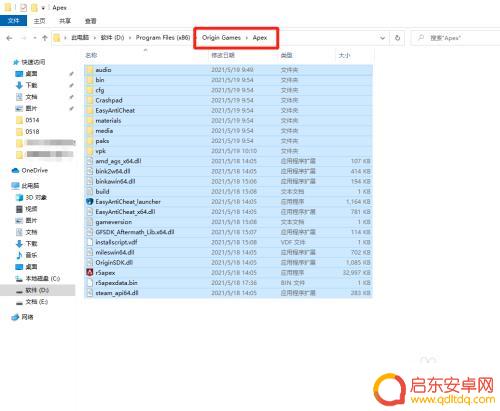Click the Back navigation arrow
Viewport: 500px width, 411px height.
9,38
